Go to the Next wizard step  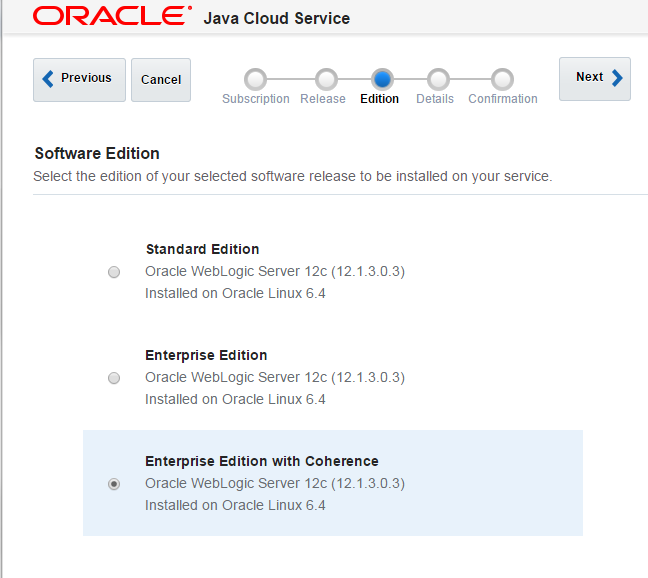click(x=595, y=79)
